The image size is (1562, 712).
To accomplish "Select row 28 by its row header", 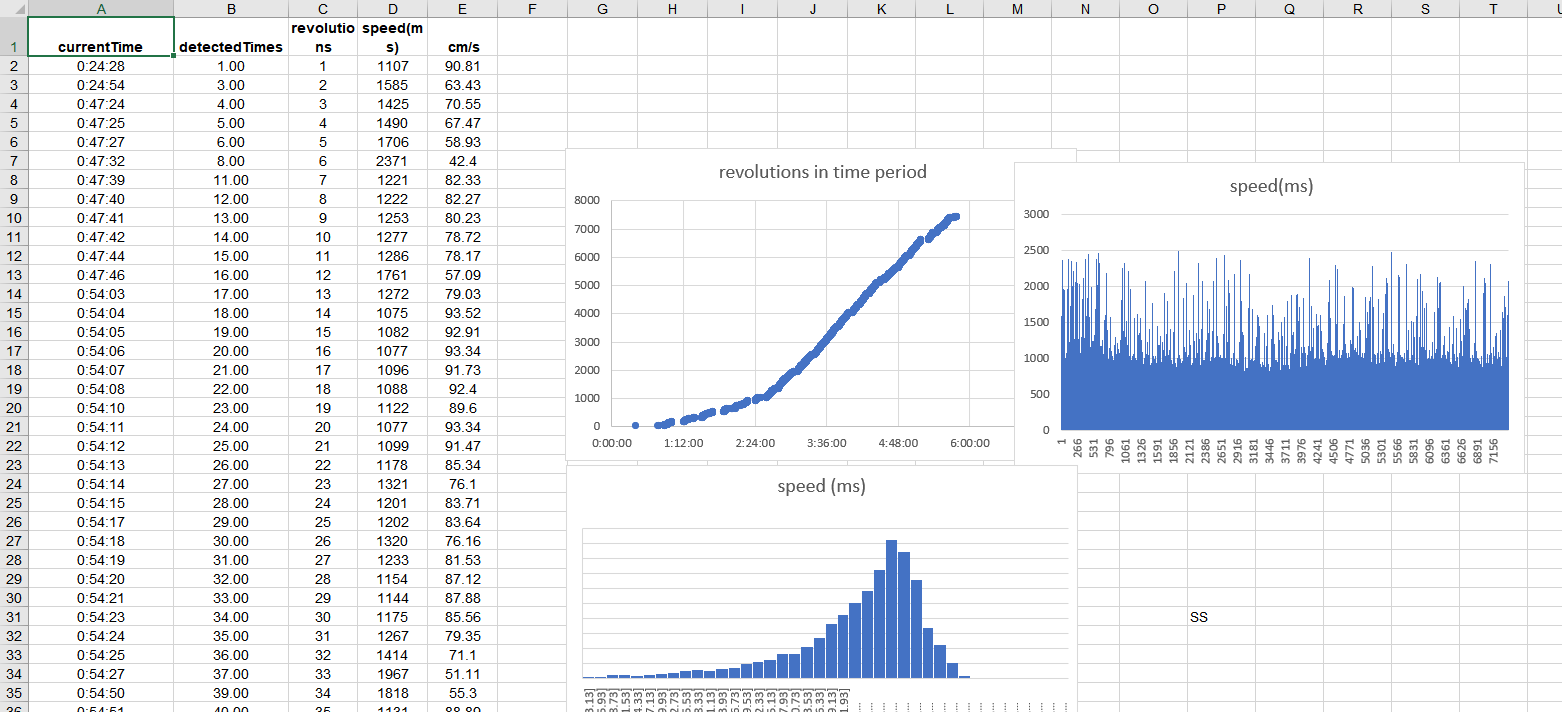I will (x=13, y=560).
